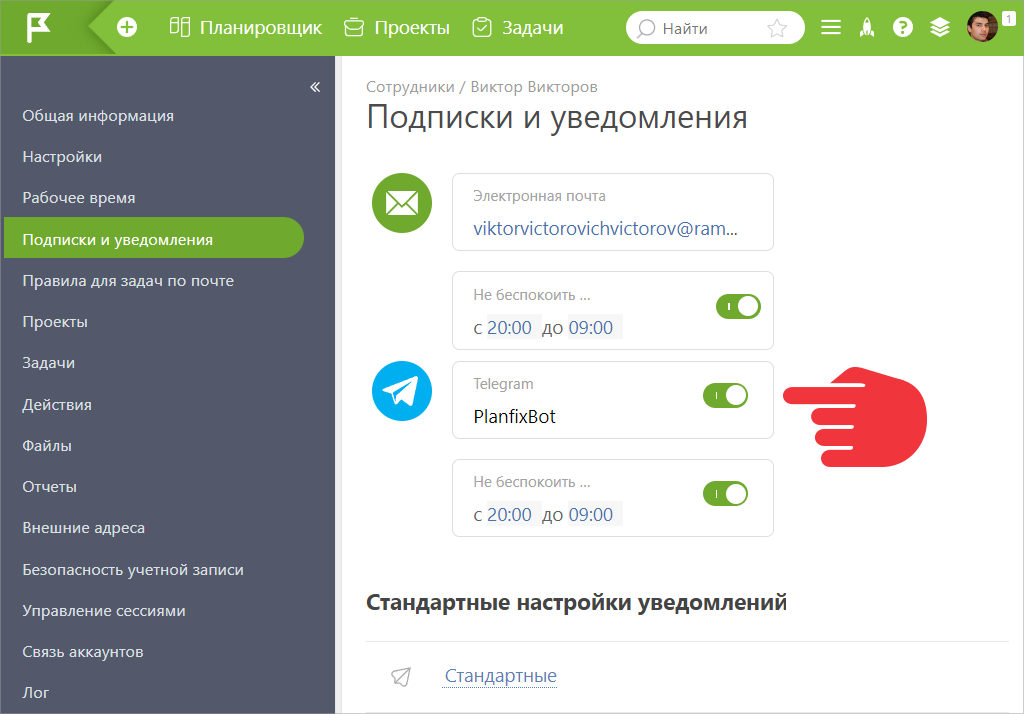Screen dimensions: 1024x714
Task: Collapse the sidebar with double chevron
Action: [315, 87]
